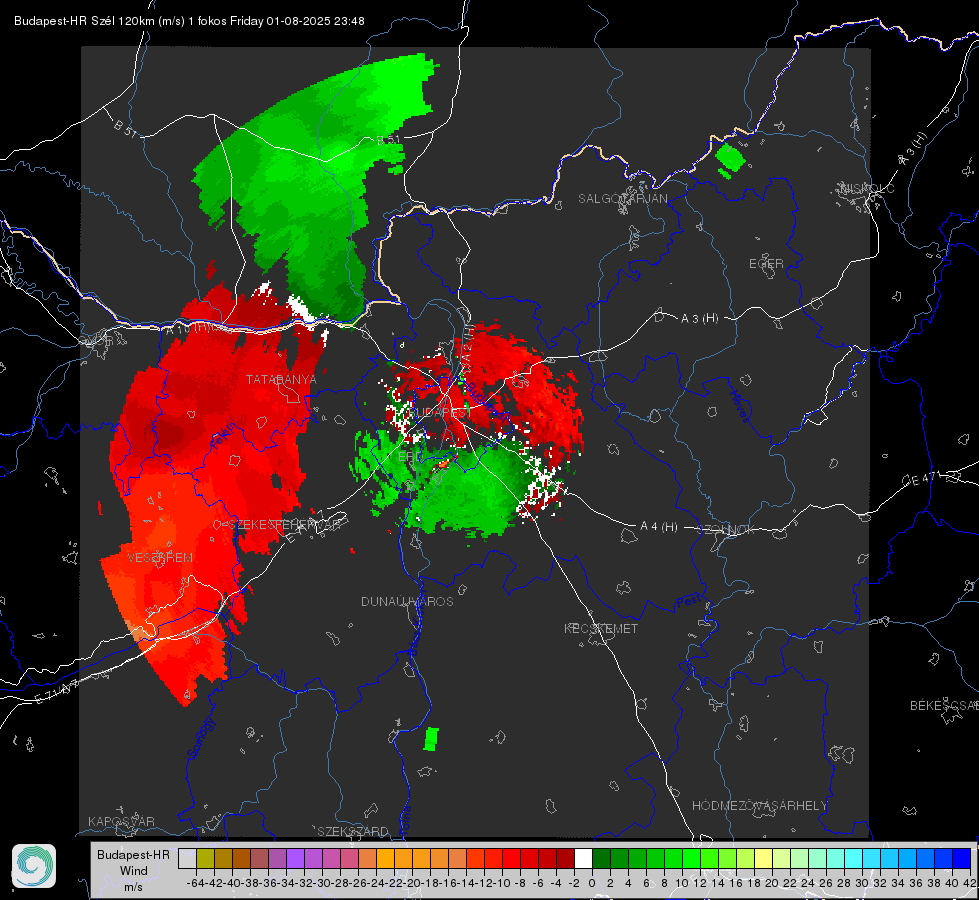Click the Somogy county label

(x=200, y=738)
